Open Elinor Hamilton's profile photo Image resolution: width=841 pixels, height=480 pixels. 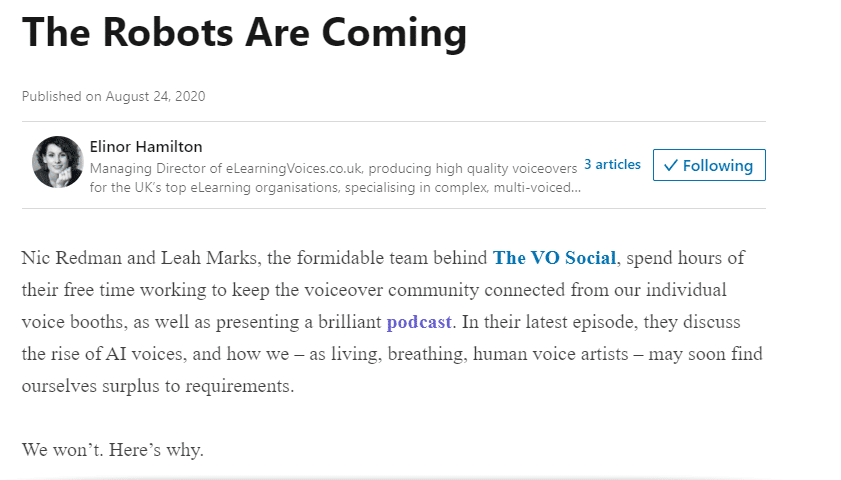pyautogui.click(x=57, y=162)
